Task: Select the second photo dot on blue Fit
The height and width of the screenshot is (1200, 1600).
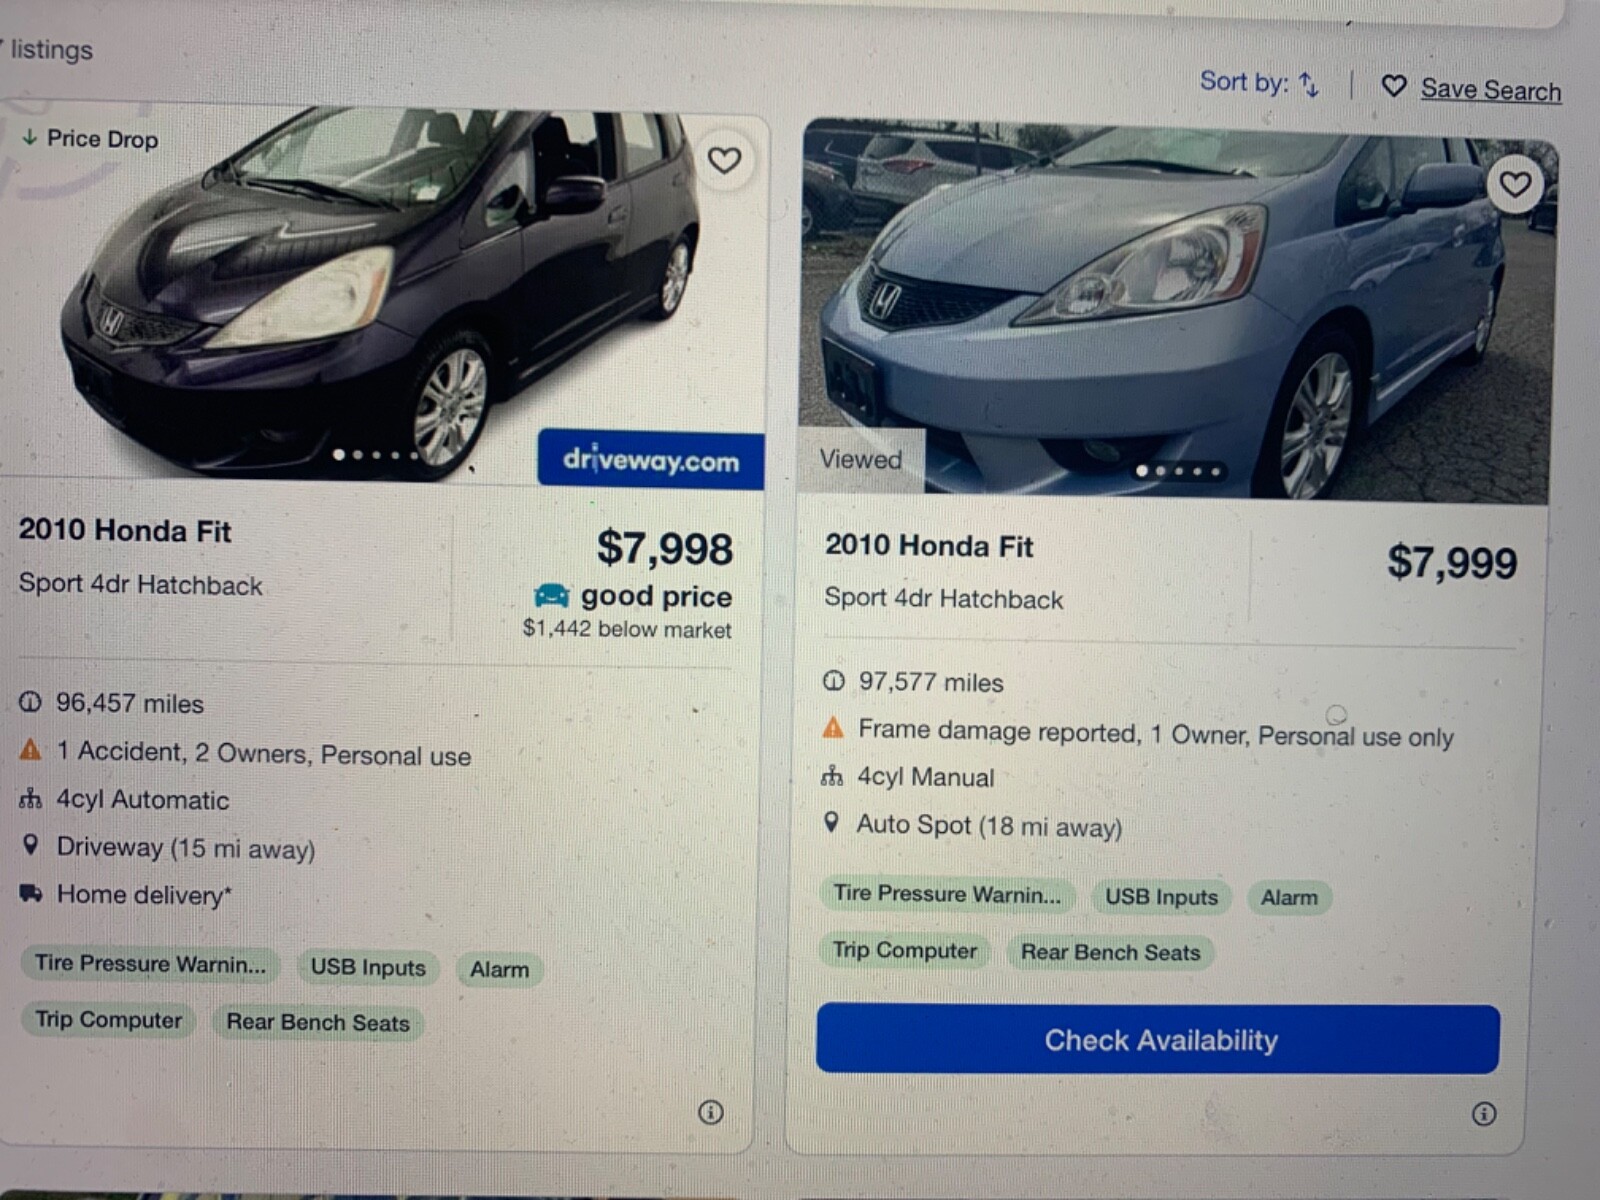Action: click(1161, 471)
